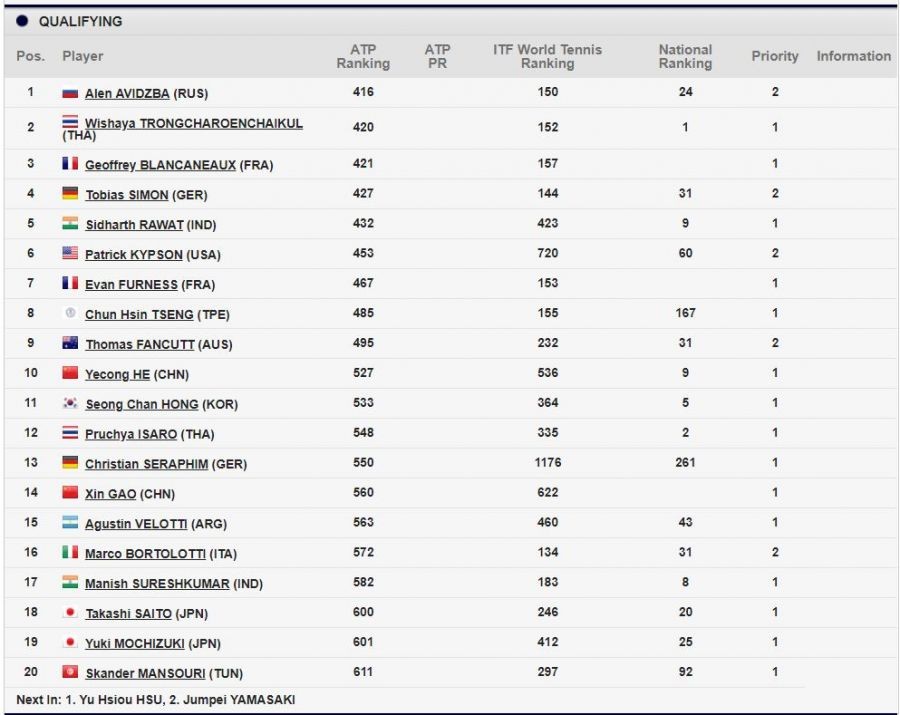Image resolution: width=900 pixels, height=715 pixels.
Task: Click the ATP Ranking column header
Action: pos(363,56)
